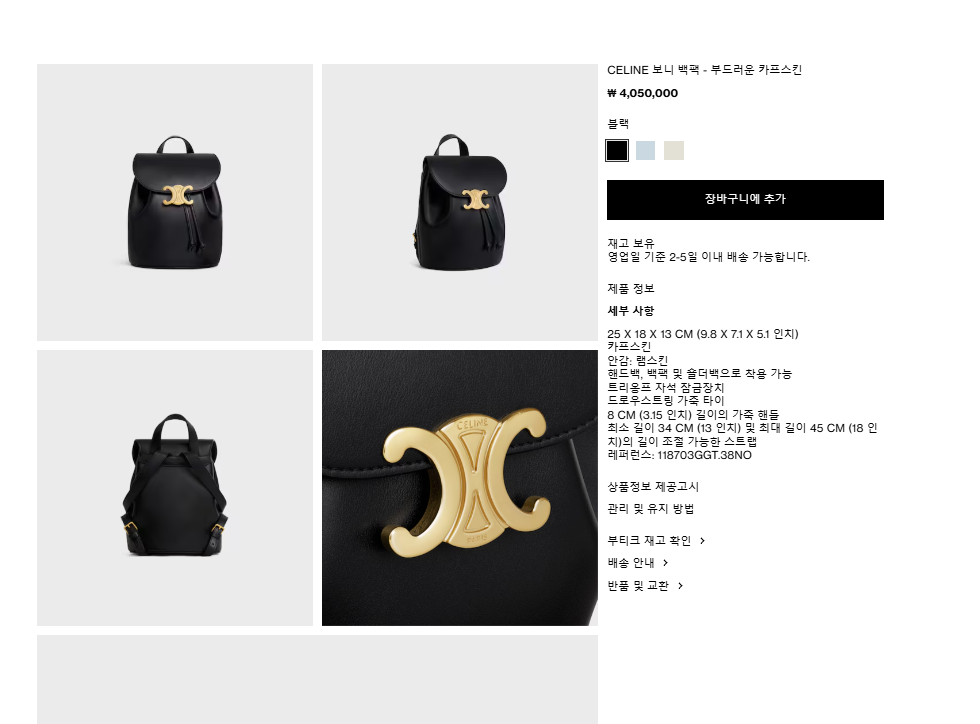Open the back view backpack image

[175, 488]
